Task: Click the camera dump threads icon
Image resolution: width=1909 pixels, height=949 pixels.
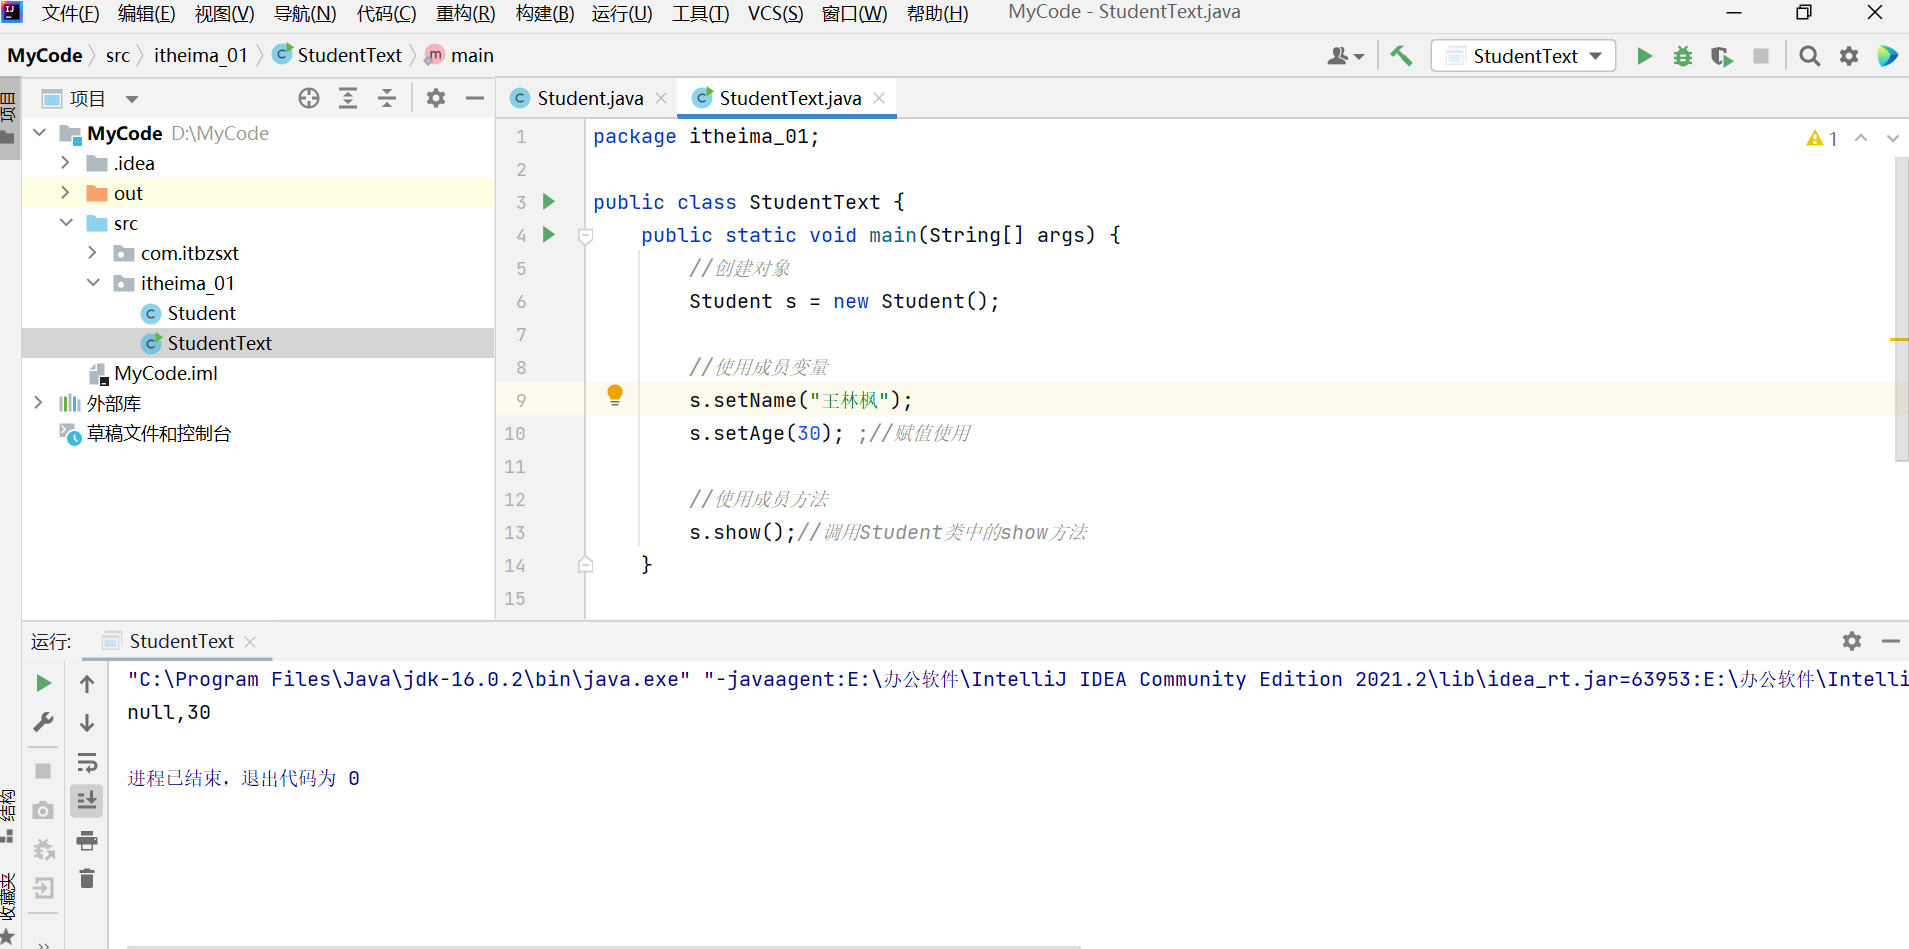Action: pyautogui.click(x=43, y=810)
